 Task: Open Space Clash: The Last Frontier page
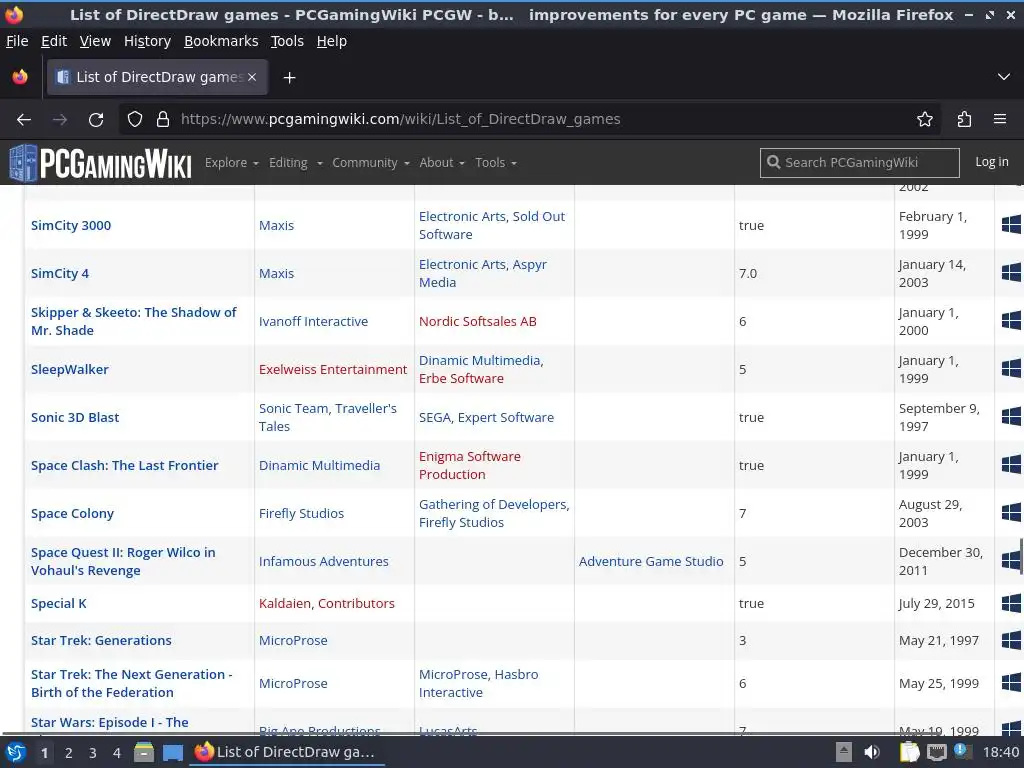(125, 466)
